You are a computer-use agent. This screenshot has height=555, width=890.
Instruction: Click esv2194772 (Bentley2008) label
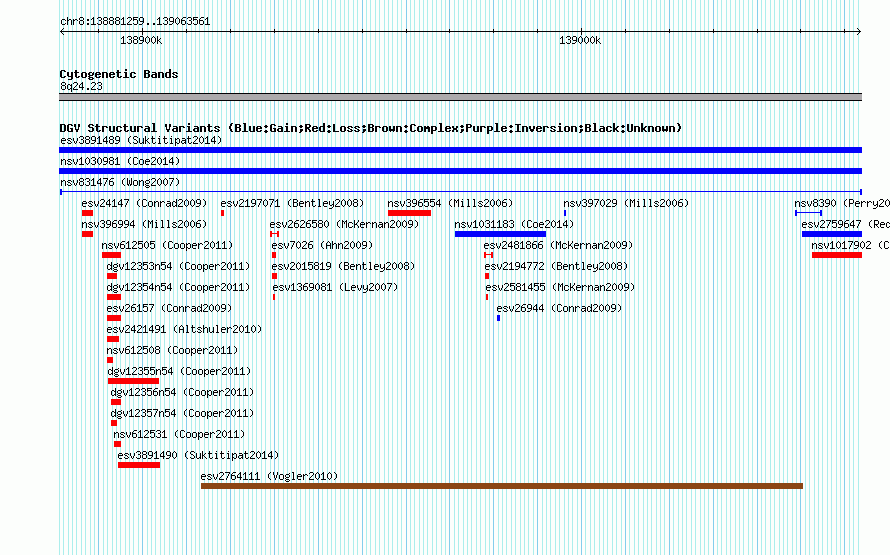pyautogui.click(x=556, y=266)
